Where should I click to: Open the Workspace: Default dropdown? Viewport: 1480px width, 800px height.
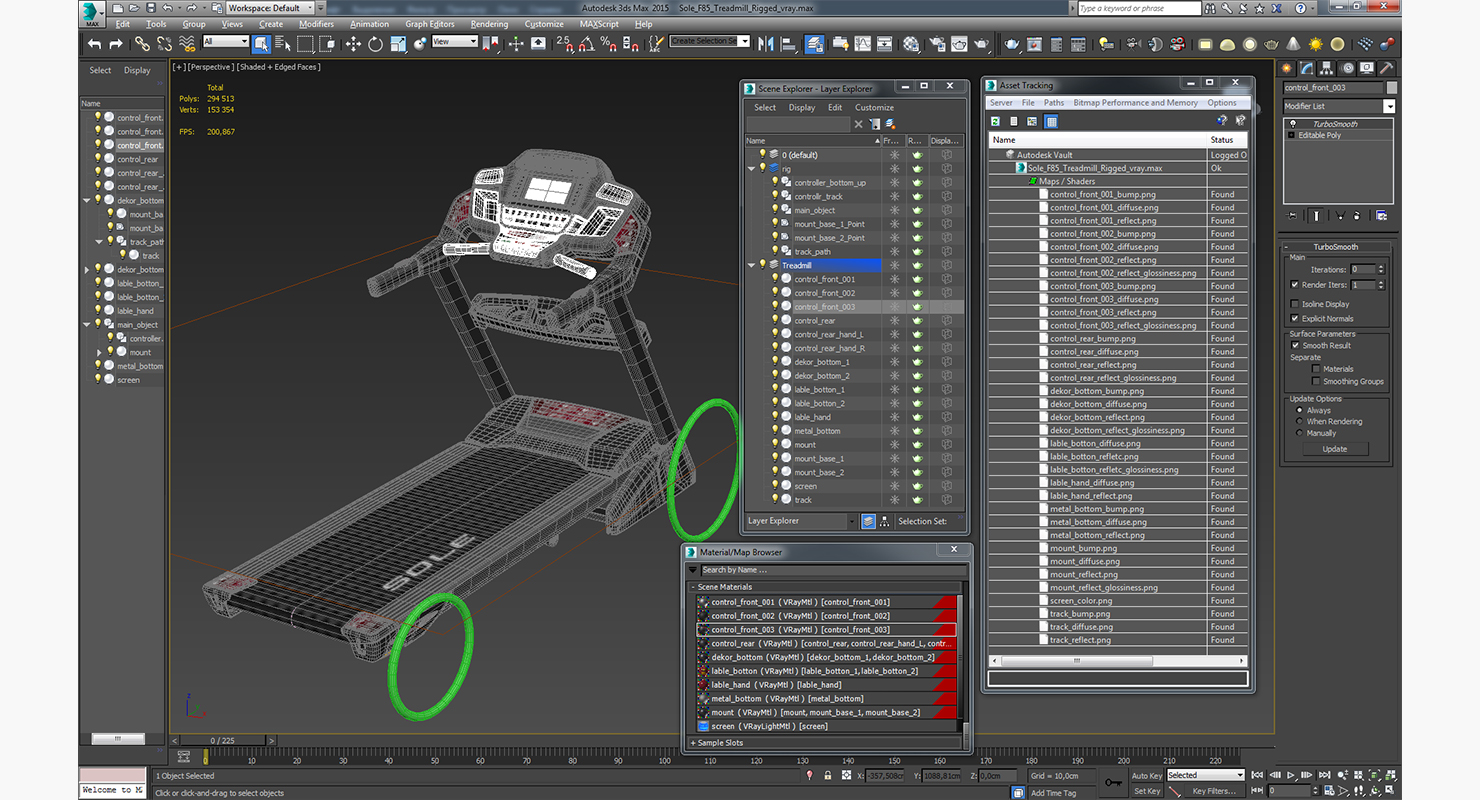[x=269, y=8]
